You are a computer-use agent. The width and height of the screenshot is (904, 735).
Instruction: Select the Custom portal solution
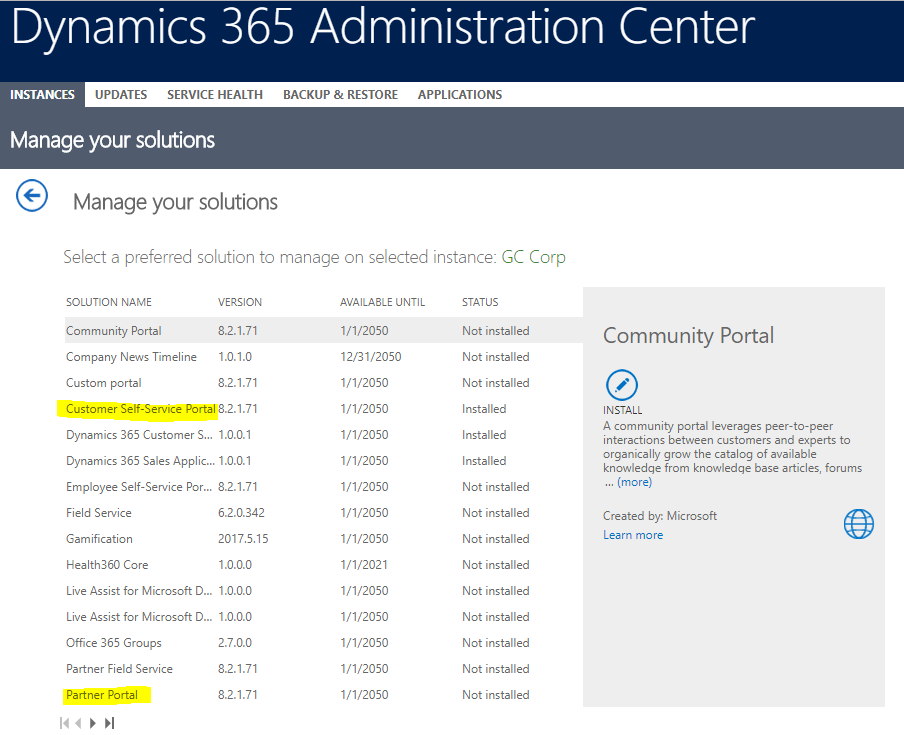coord(104,383)
